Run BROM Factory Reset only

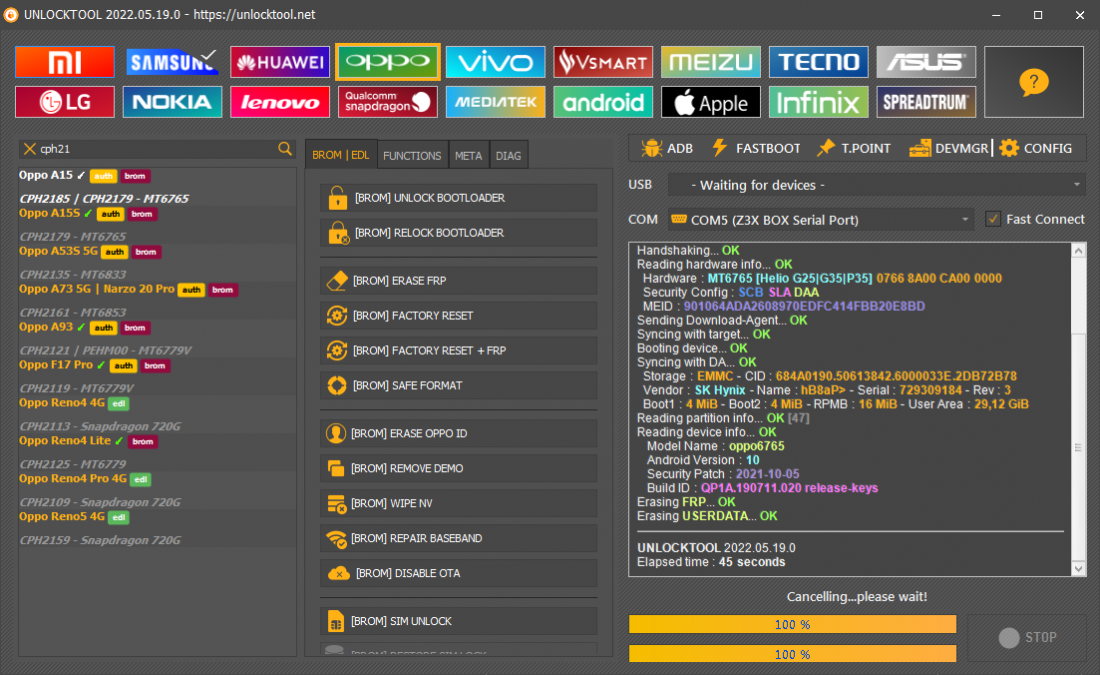(x=459, y=316)
